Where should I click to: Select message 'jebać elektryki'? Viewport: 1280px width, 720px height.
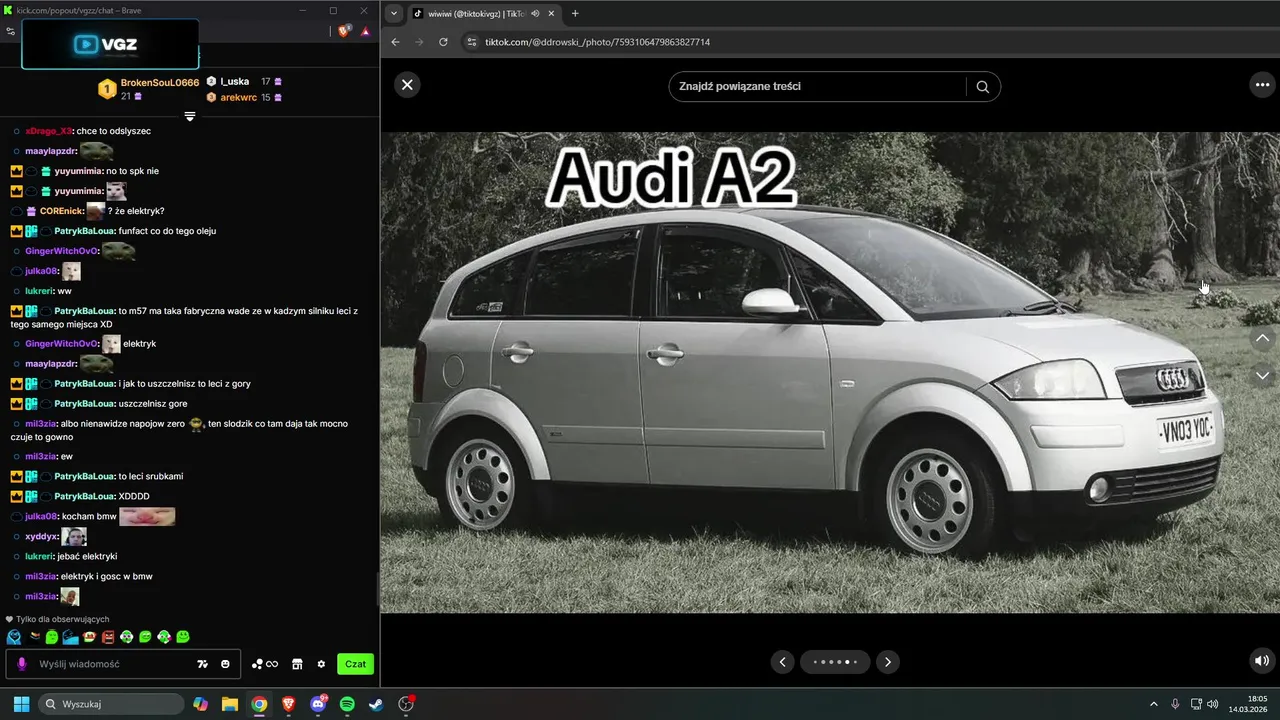pyautogui.click(x=87, y=556)
